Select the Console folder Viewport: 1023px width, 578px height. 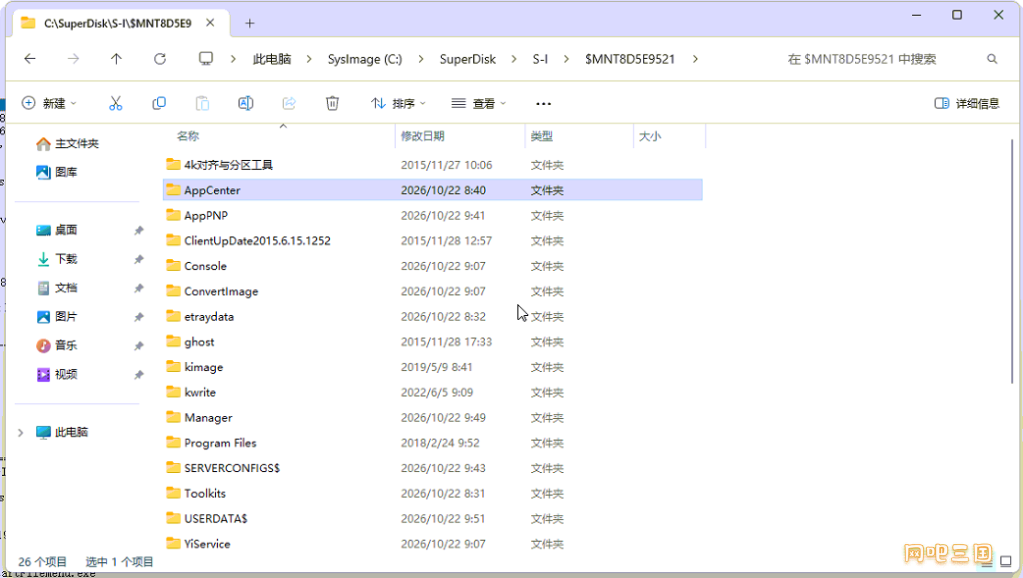click(x=433, y=266)
